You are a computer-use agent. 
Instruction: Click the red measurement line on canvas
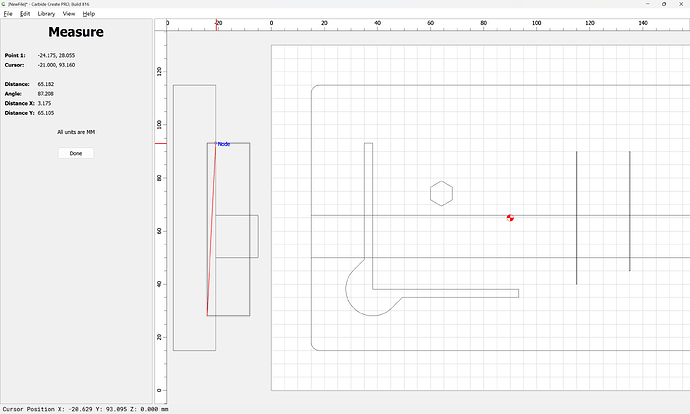pyautogui.click(x=211, y=229)
